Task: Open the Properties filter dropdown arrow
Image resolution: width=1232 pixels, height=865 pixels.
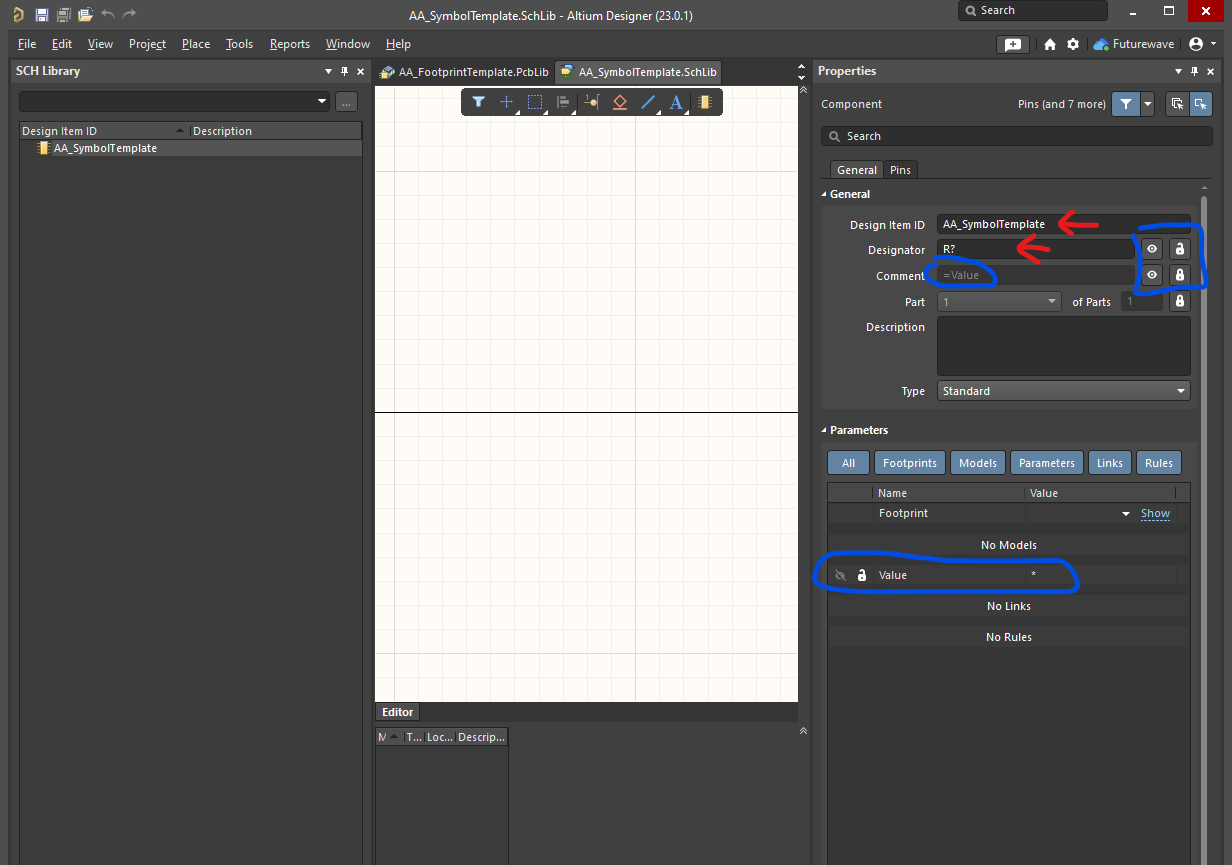Action: [1147, 104]
